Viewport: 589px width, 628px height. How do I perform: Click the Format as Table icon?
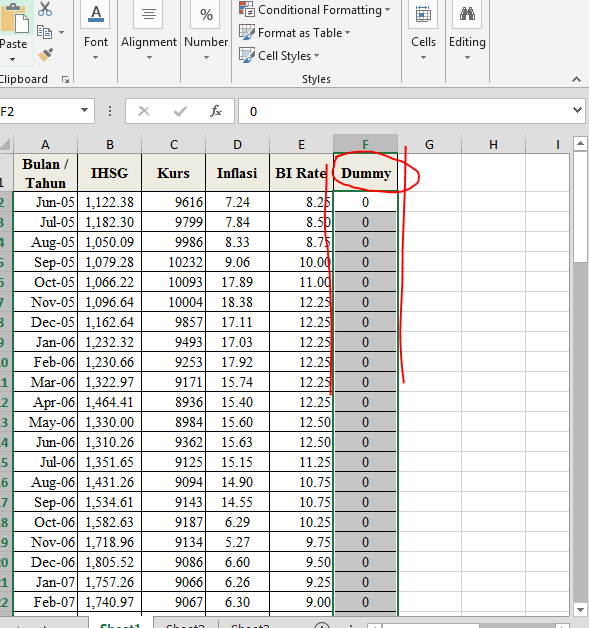tap(247, 32)
